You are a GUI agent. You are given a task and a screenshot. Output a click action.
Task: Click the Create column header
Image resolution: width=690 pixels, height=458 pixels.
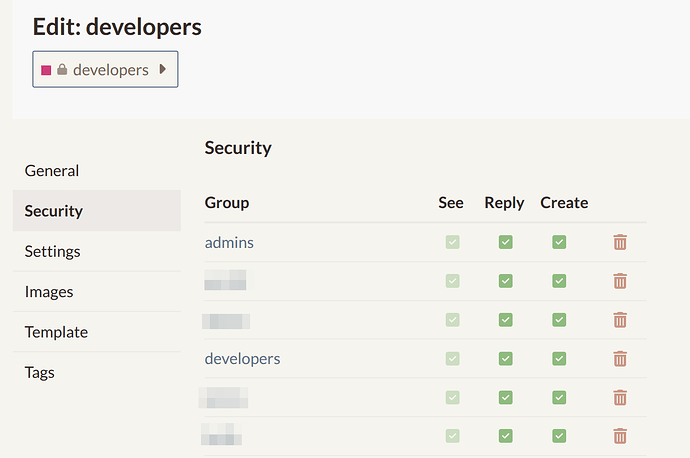coord(564,203)
